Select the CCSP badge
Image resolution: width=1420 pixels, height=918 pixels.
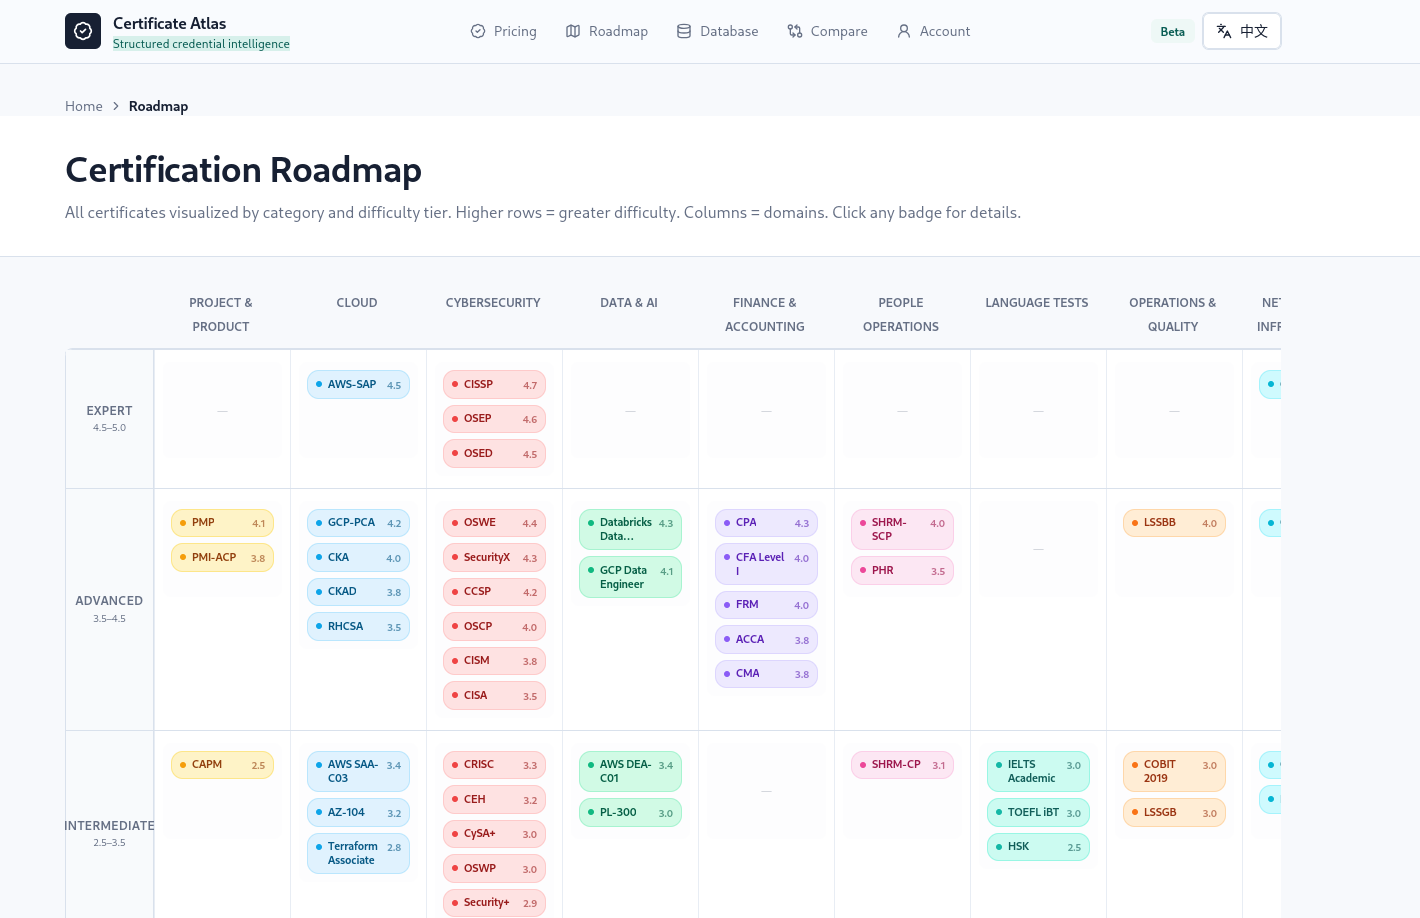[x=494, y=592]
